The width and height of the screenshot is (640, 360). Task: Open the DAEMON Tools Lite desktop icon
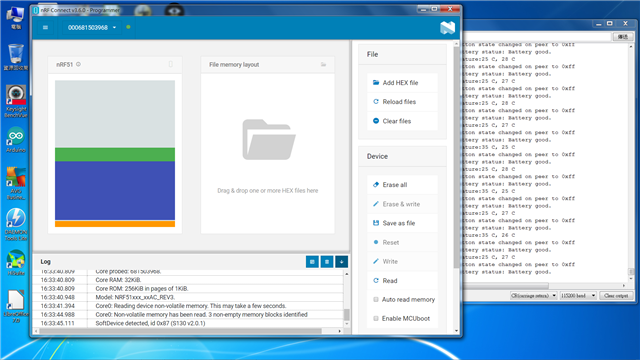coord(16,224)
